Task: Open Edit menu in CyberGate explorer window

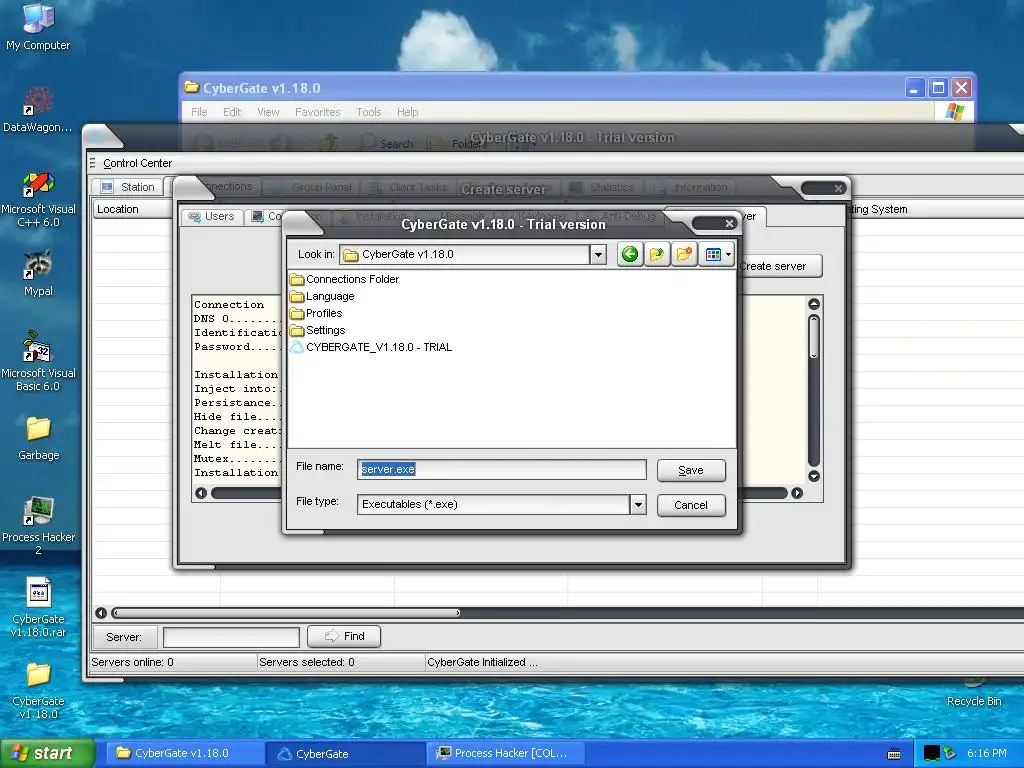Action: tap(232, 112)
